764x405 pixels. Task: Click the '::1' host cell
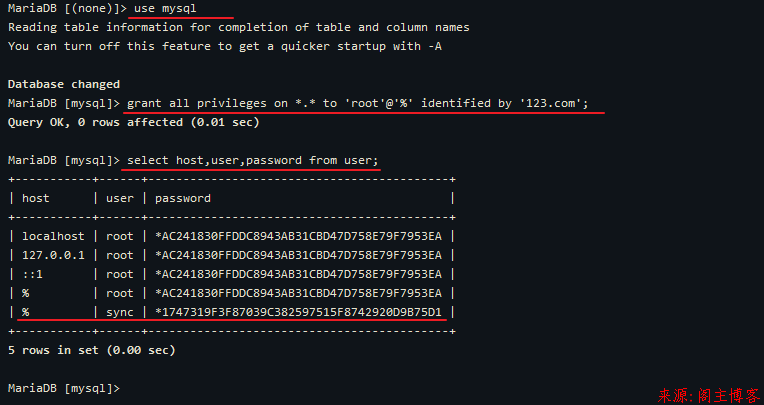coord(32,274)
